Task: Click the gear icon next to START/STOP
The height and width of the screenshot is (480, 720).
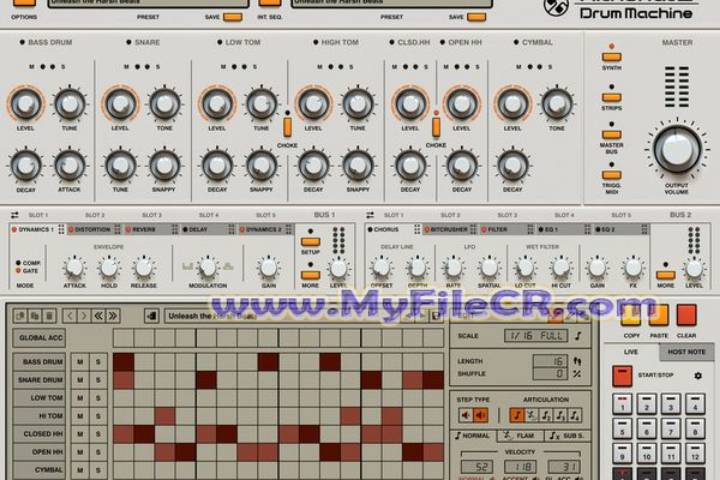Action: click(698, 376)
